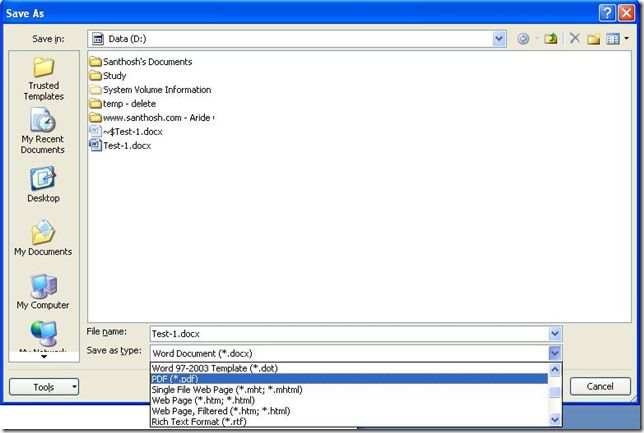Screen dimensions: 644x433
Task: Jump to the Desktop location
Action: (43, 184)
